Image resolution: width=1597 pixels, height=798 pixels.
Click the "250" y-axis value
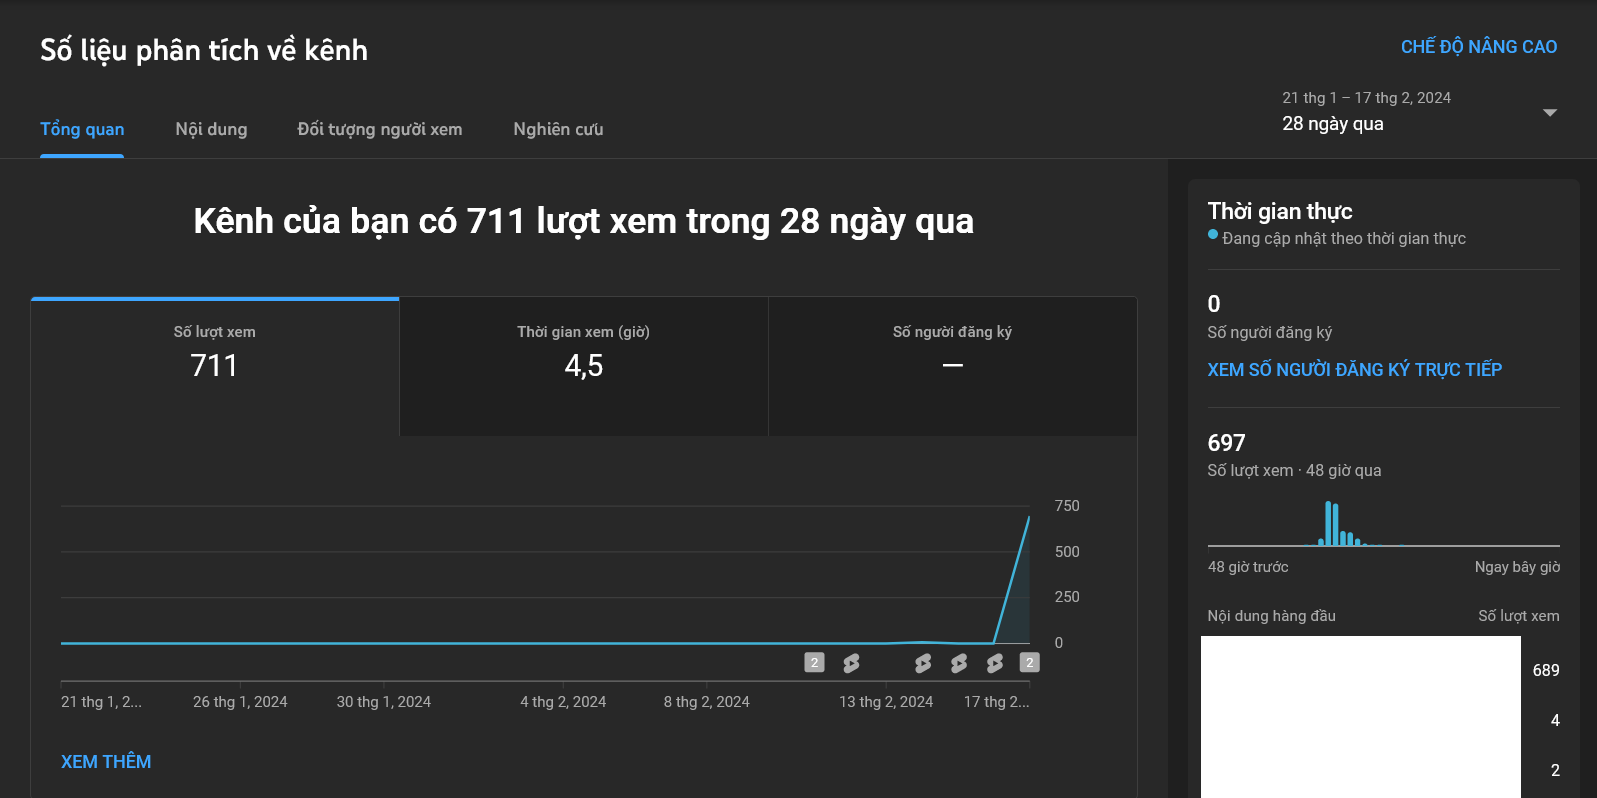[x=1067, y=597]
